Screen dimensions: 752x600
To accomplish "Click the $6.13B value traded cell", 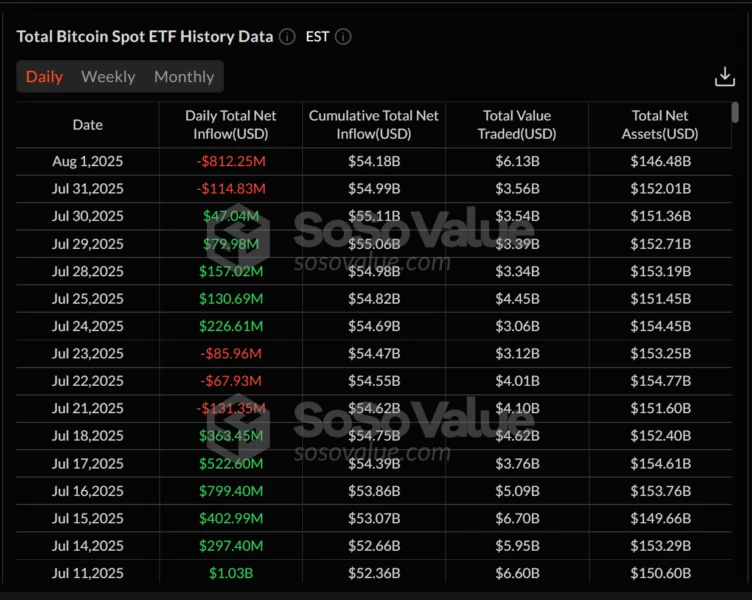I will click(x=517, y=161).
